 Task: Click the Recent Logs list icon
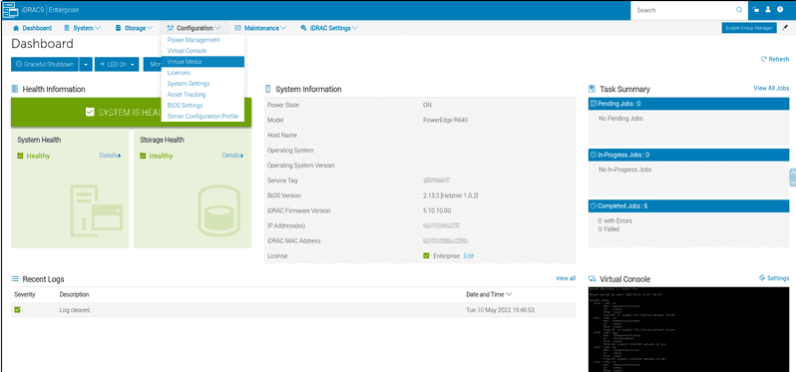[15, 279]
